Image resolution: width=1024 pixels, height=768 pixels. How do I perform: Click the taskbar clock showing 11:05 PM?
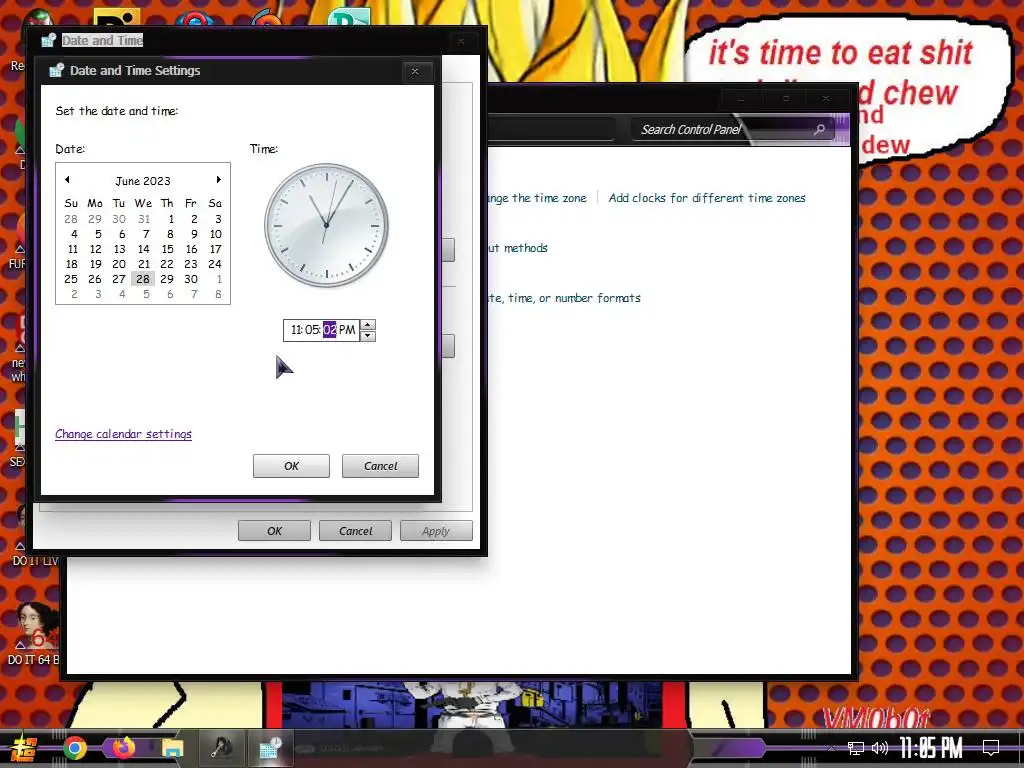[931, 748]
